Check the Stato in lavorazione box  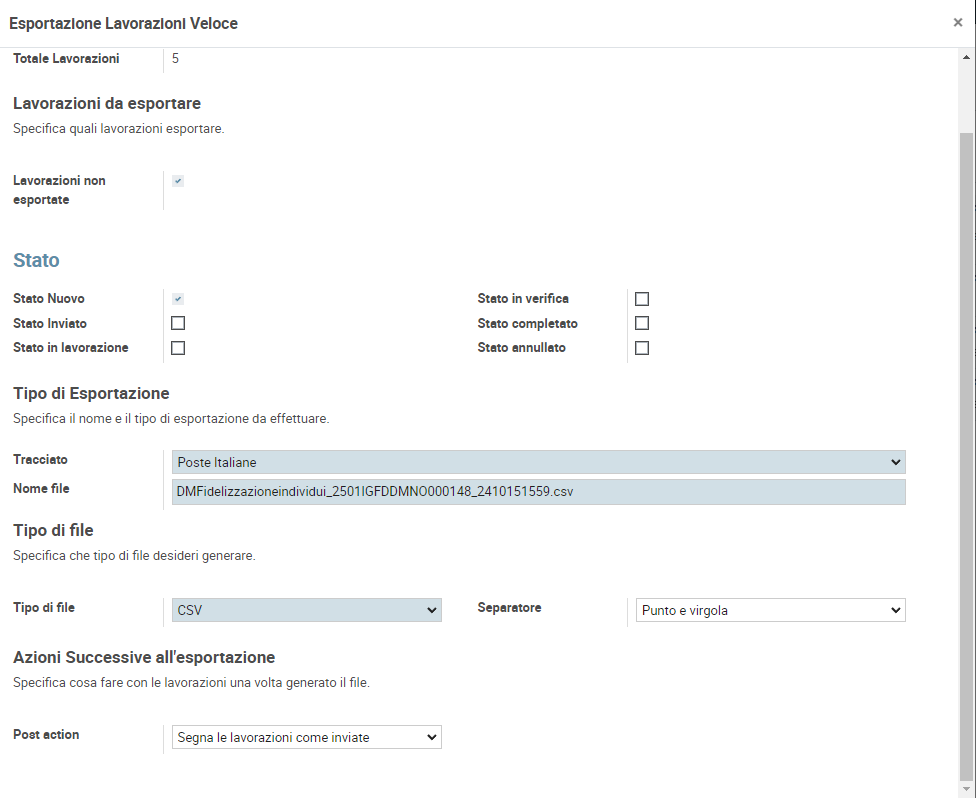(x=178, y=348)
